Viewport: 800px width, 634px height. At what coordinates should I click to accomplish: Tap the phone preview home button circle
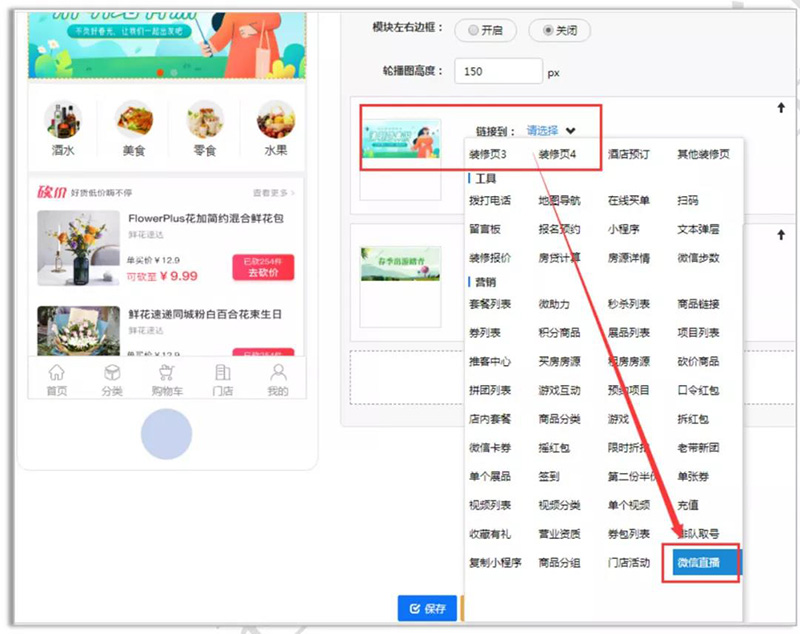pos(166,434)
